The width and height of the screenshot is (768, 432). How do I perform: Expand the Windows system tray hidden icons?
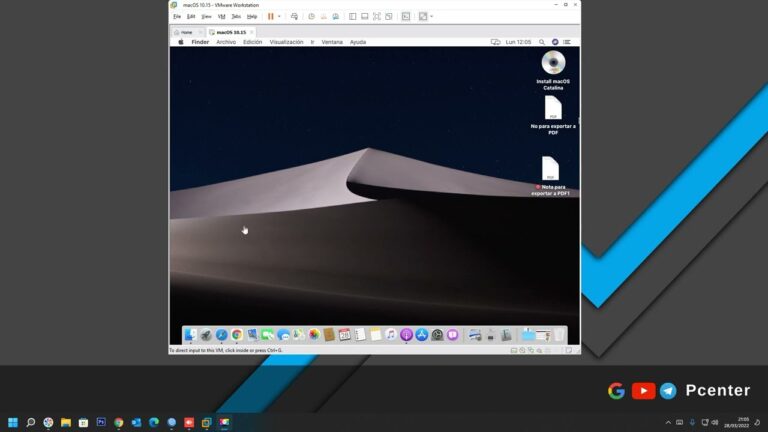point(668,422)
